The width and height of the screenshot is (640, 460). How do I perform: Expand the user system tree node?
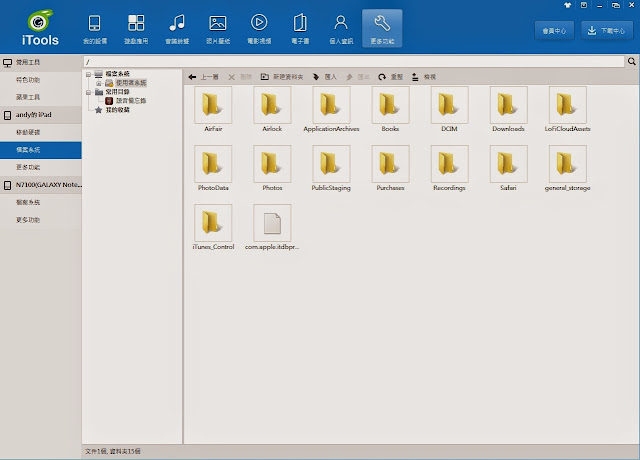(x=98, y=83)
